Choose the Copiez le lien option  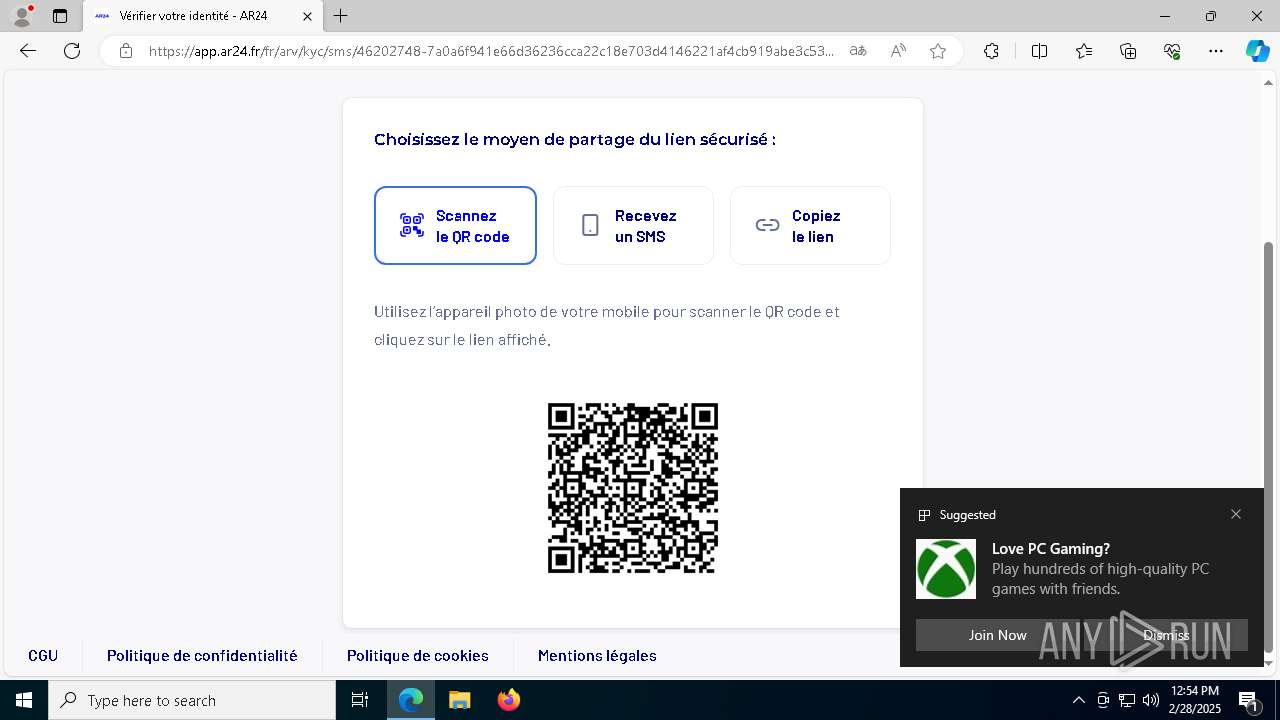click(810, 226)
